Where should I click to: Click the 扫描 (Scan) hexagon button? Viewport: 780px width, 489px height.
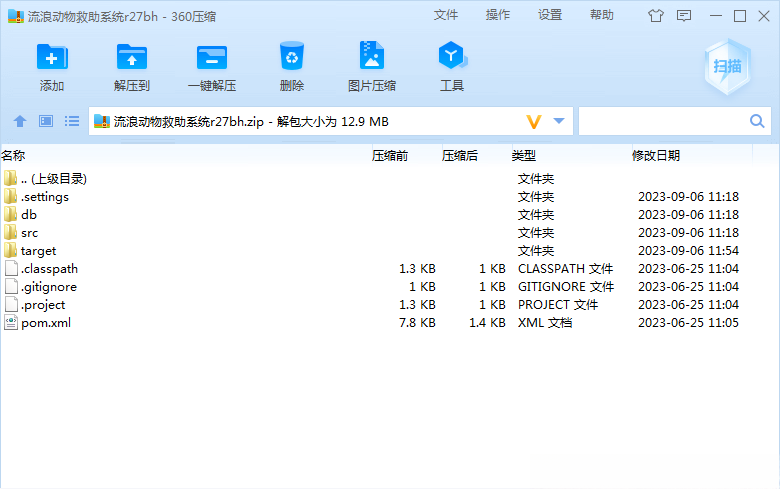(727, 66)
